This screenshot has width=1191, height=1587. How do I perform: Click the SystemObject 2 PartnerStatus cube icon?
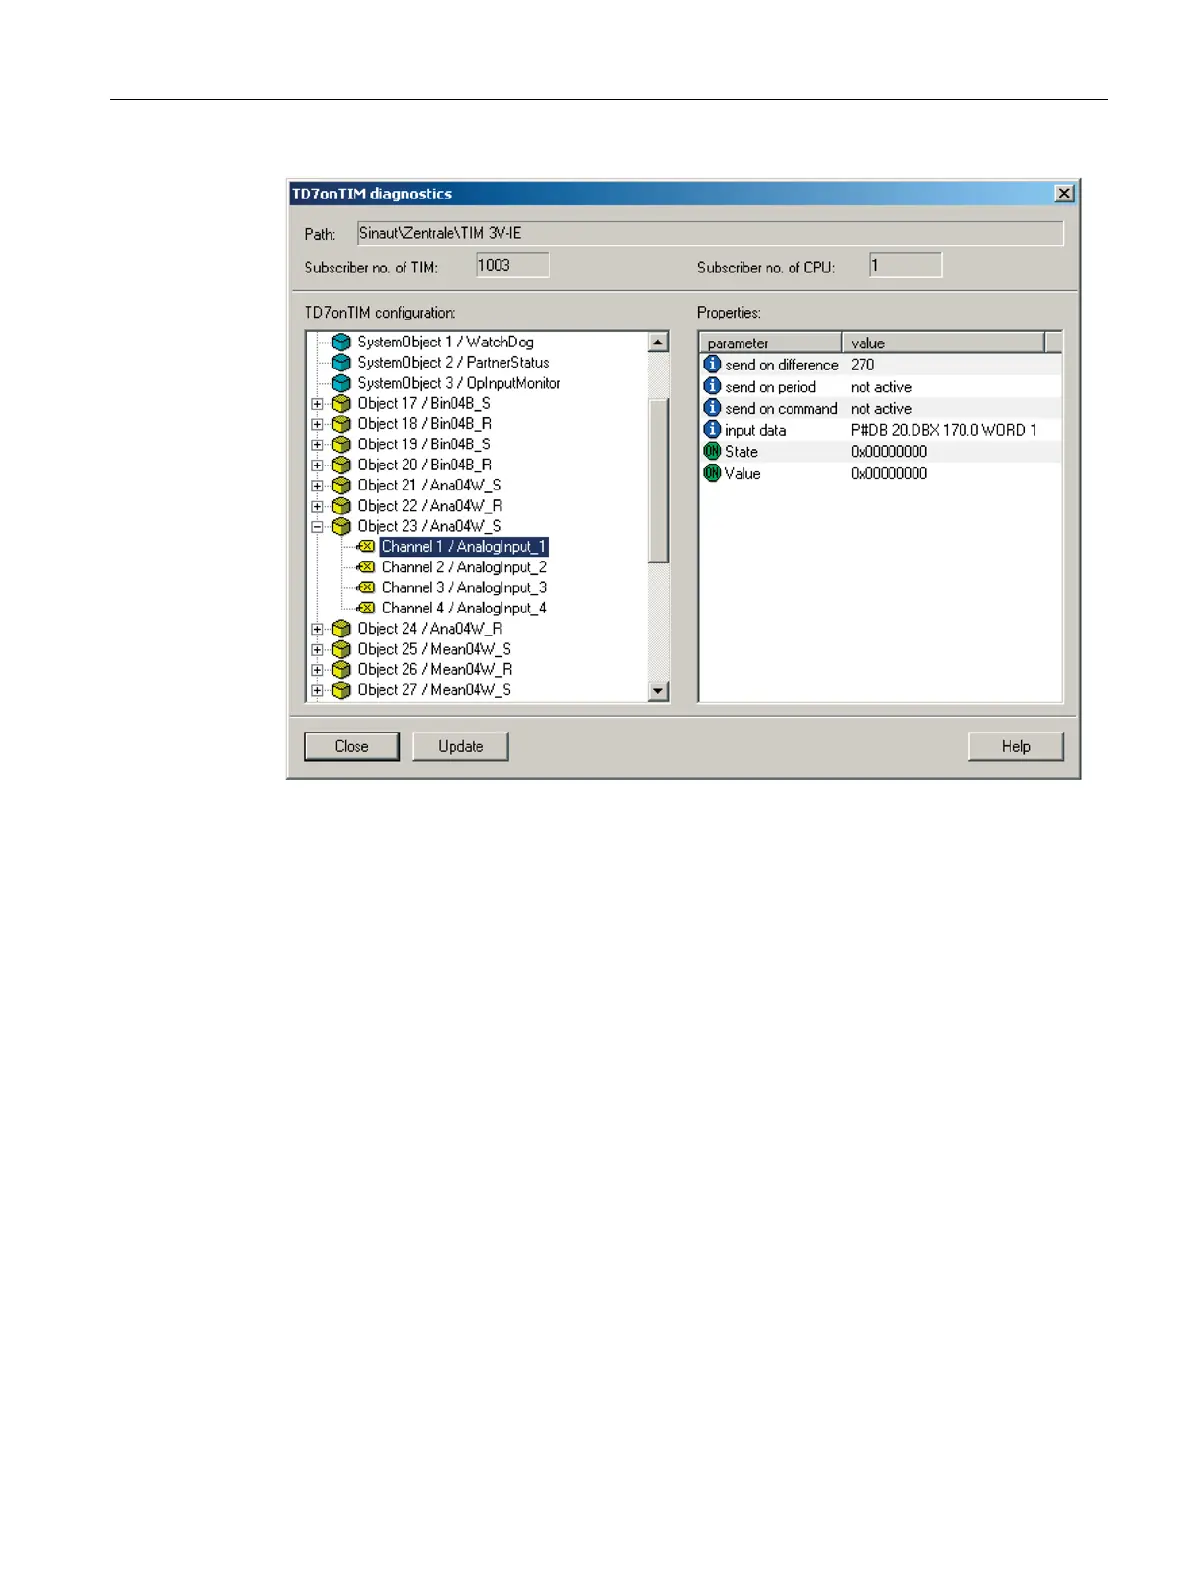[341, 362]
